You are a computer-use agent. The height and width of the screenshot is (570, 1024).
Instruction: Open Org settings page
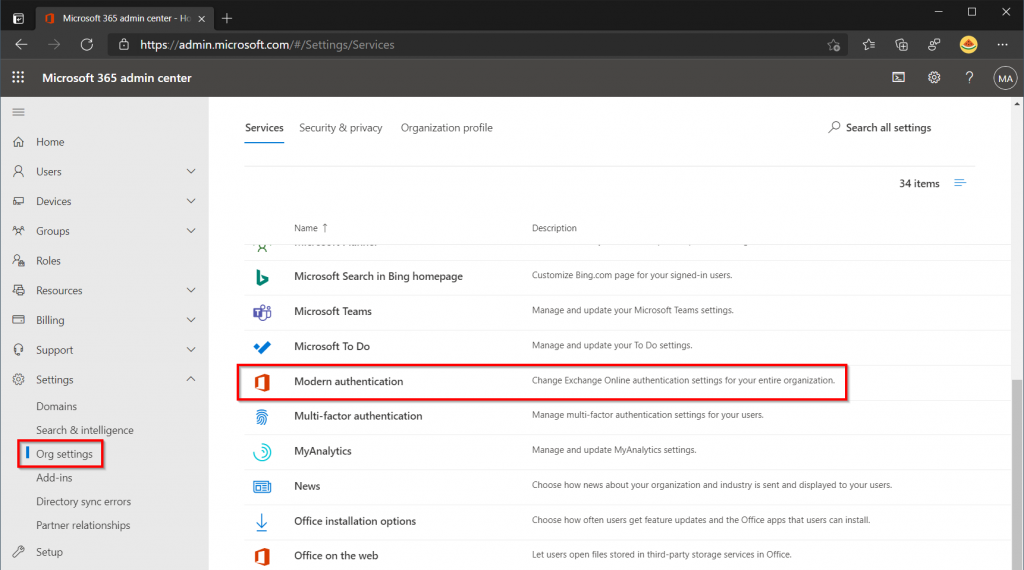point(64,454)
